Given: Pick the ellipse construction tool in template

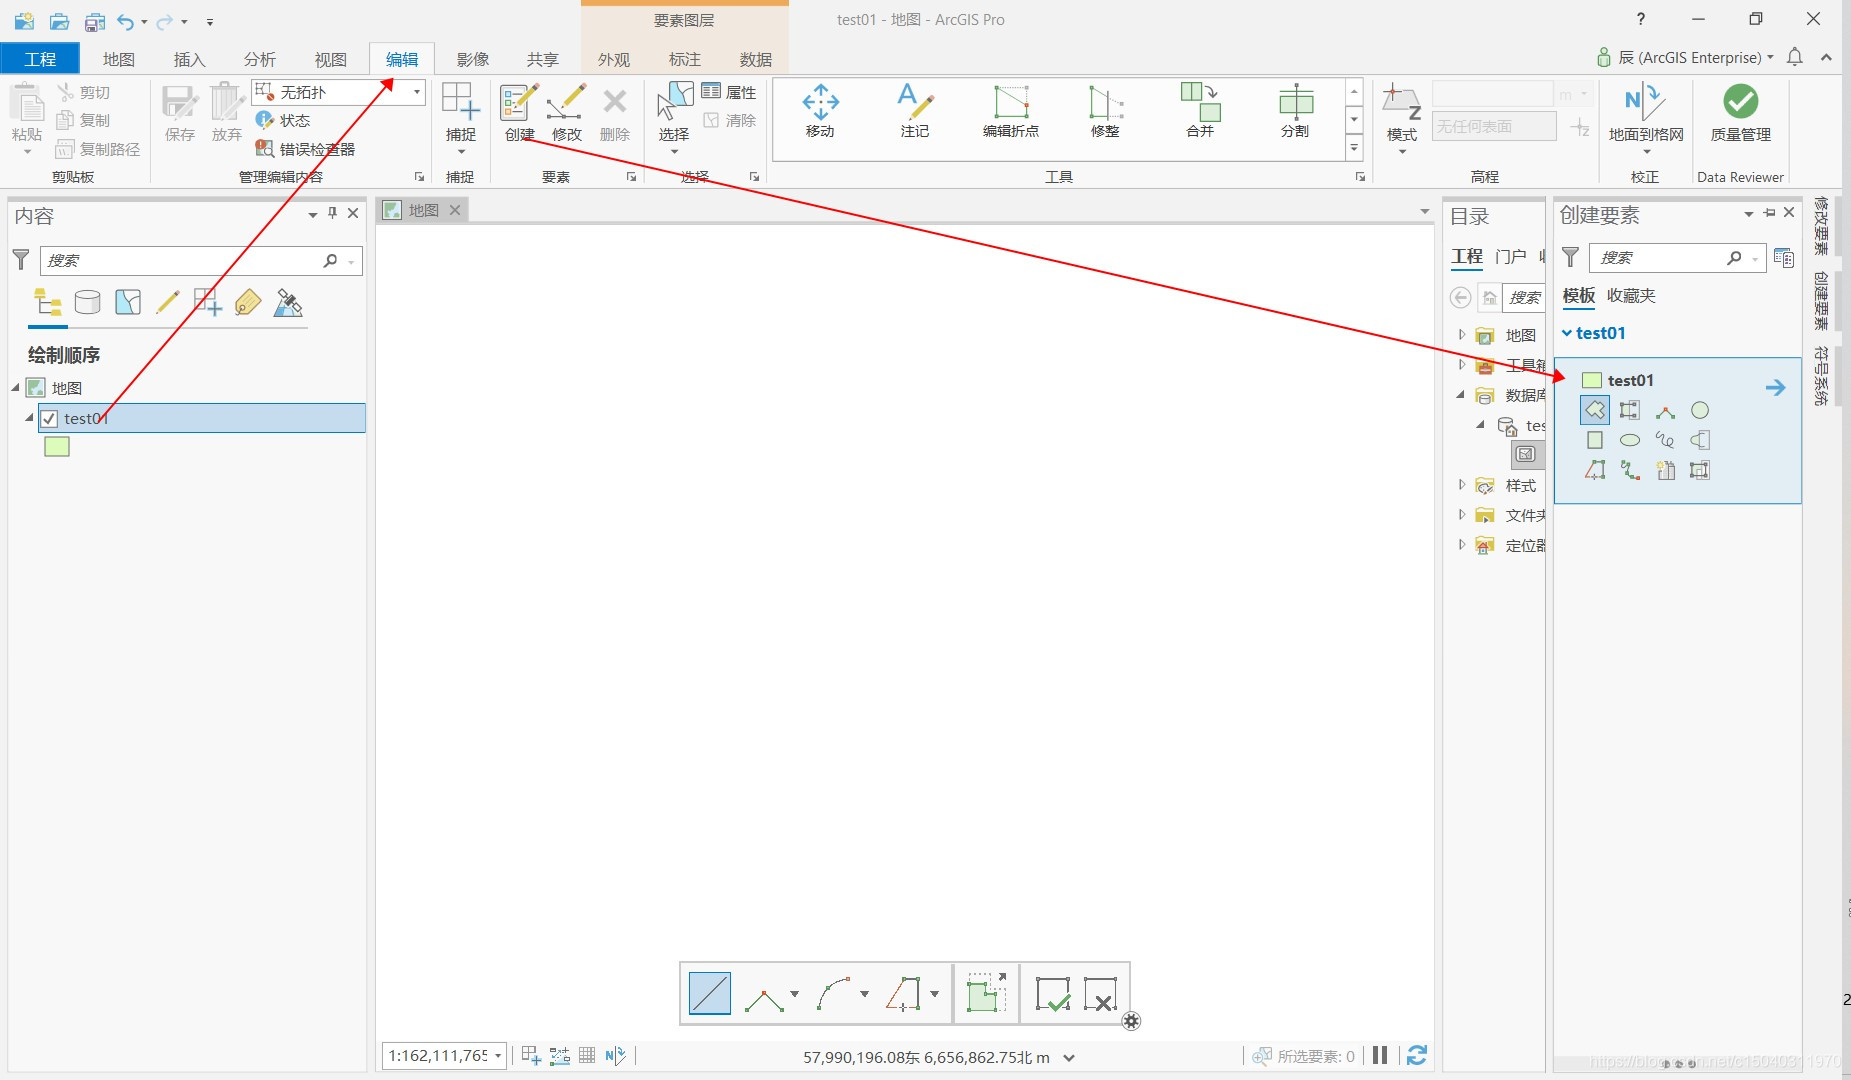Looking at the screenshot, I should [x=1630, y=440].
